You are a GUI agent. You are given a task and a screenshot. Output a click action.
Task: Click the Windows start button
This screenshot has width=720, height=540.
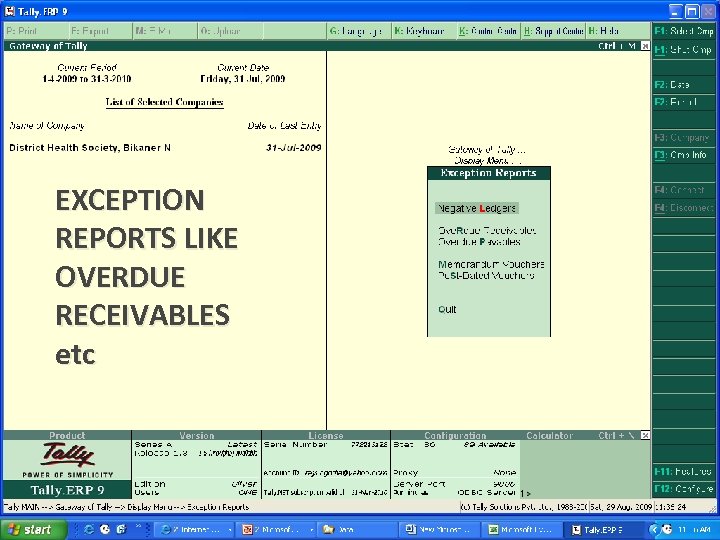33,529
